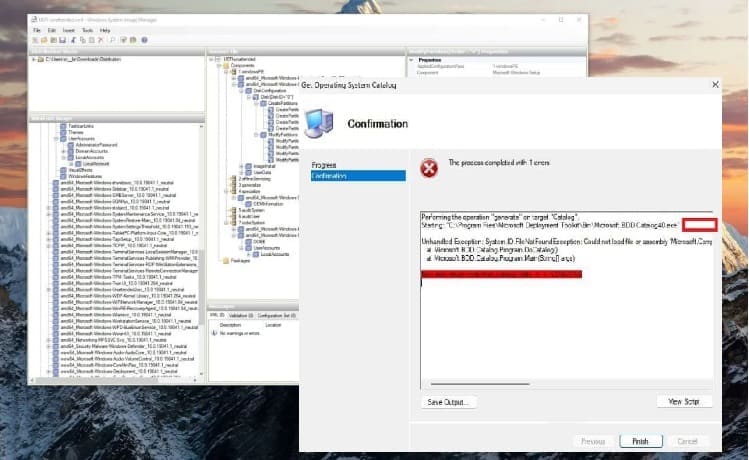Open the Help menu
Image resolution: width=749 pixels, height=460 pixels.
(x=105, y=30)
